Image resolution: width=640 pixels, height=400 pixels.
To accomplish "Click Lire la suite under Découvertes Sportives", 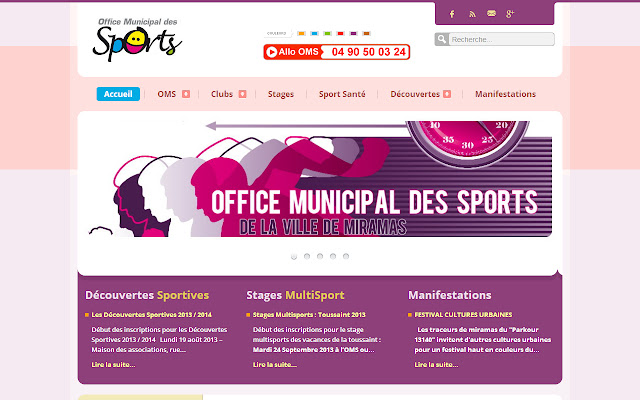I will pos(113,364).
